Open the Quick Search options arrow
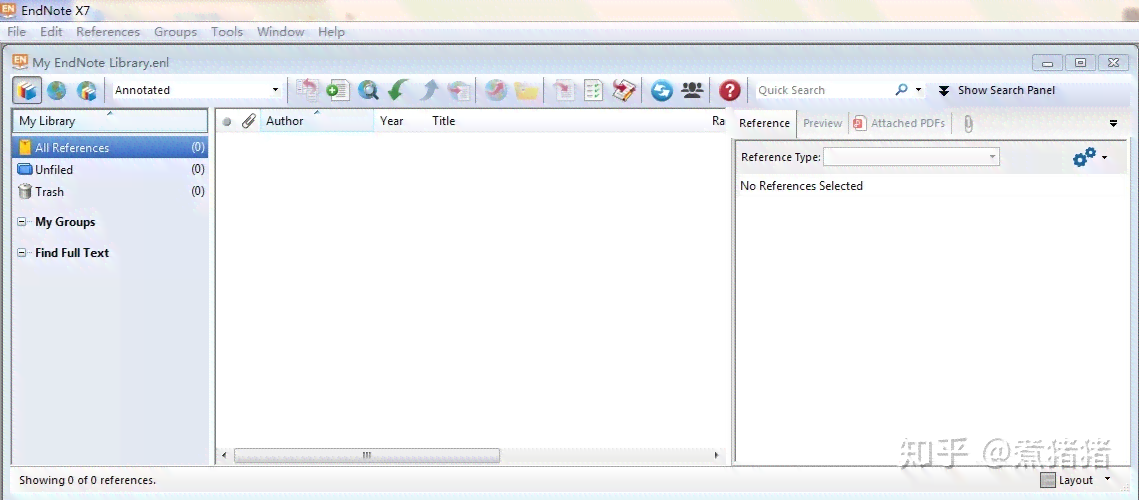Viewport: 1139px width, 500px height. [918, 90]
